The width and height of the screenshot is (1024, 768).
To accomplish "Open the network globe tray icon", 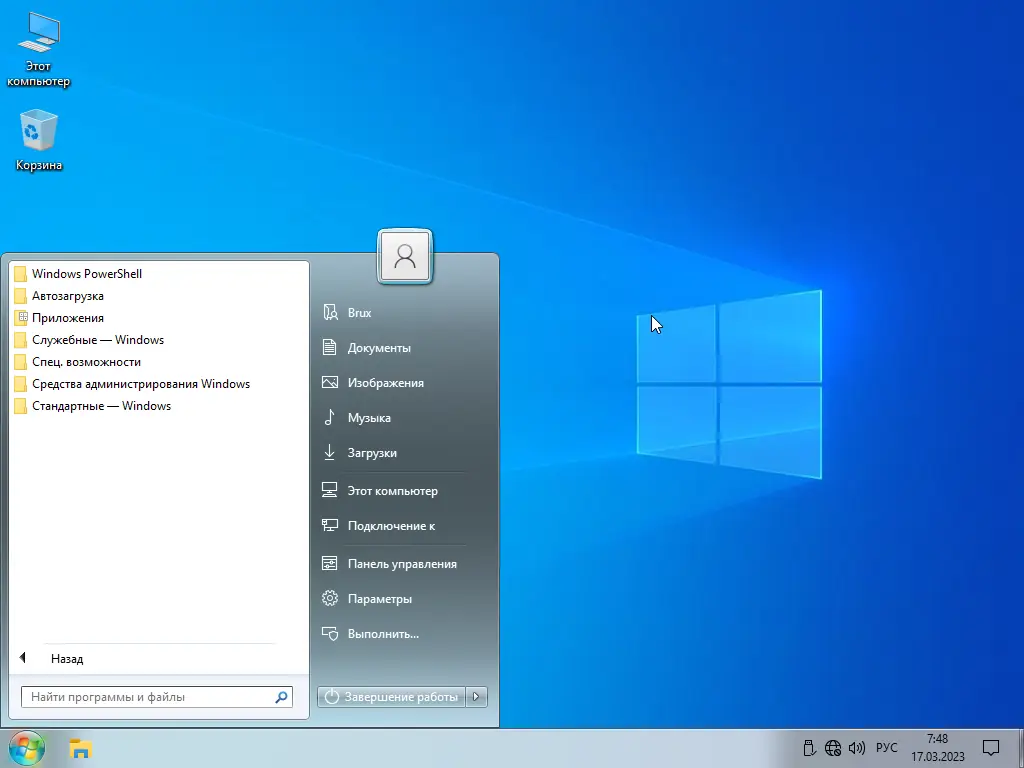I will click(x=833, y=748).
